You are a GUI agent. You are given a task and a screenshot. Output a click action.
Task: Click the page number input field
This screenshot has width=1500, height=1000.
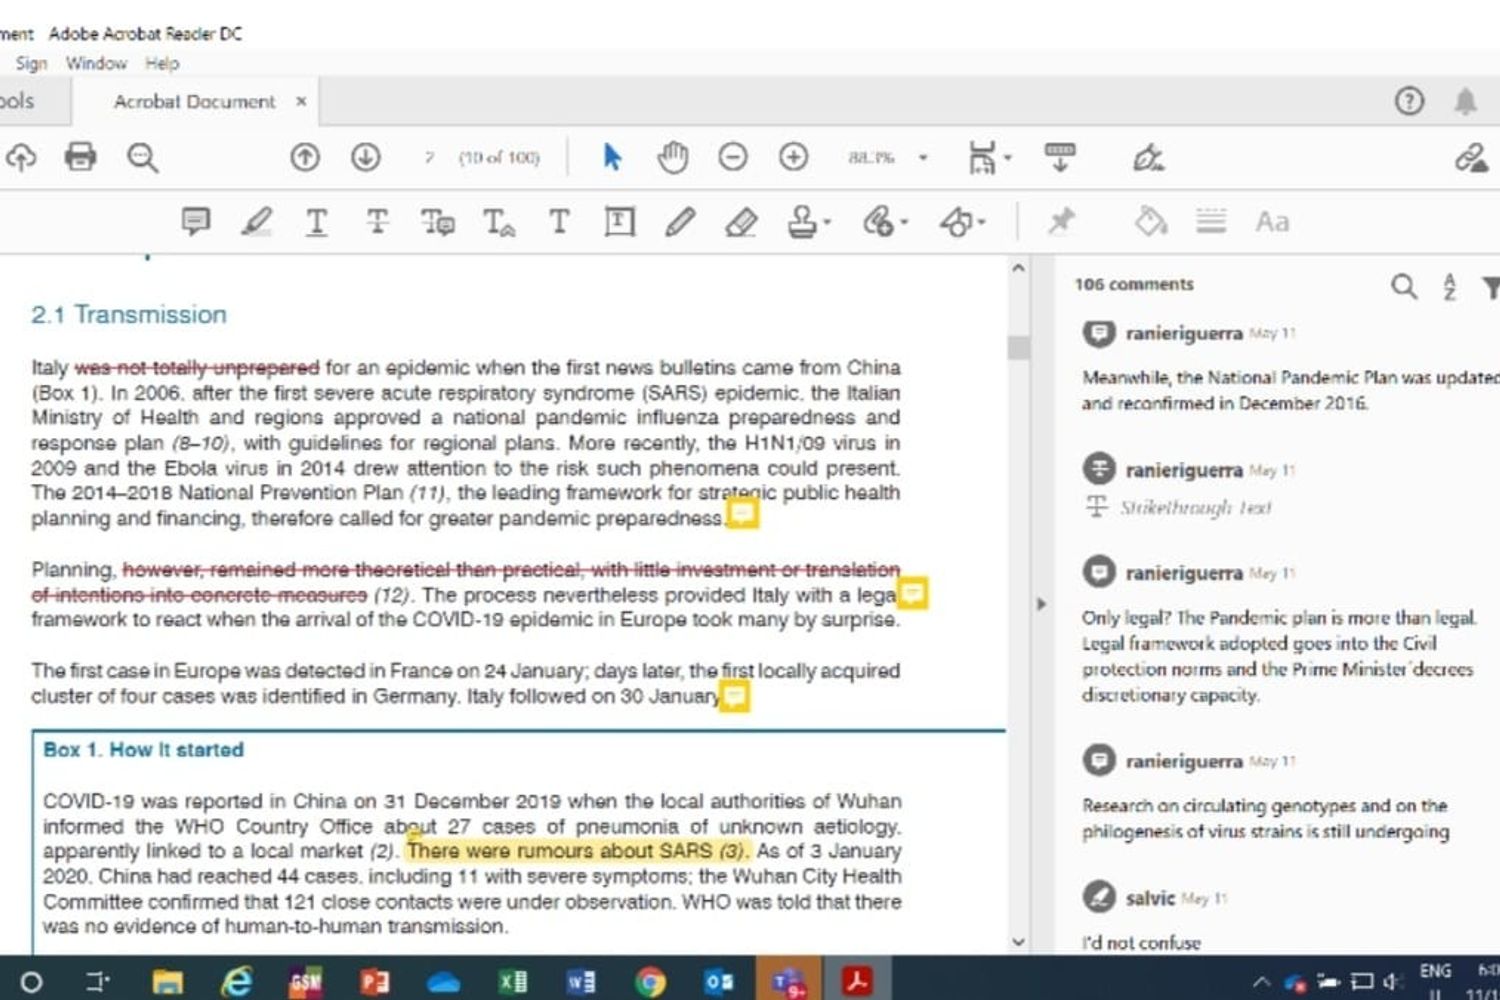pos(429,158)
